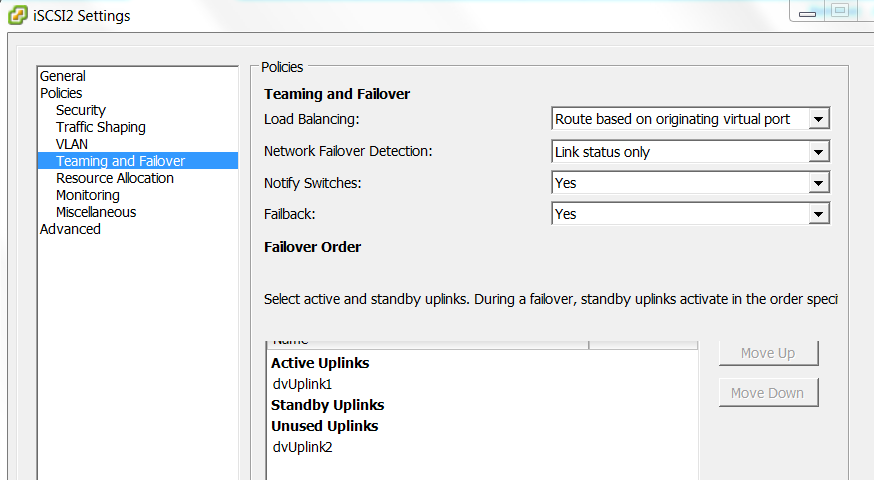Select the Advanced category

70,229
